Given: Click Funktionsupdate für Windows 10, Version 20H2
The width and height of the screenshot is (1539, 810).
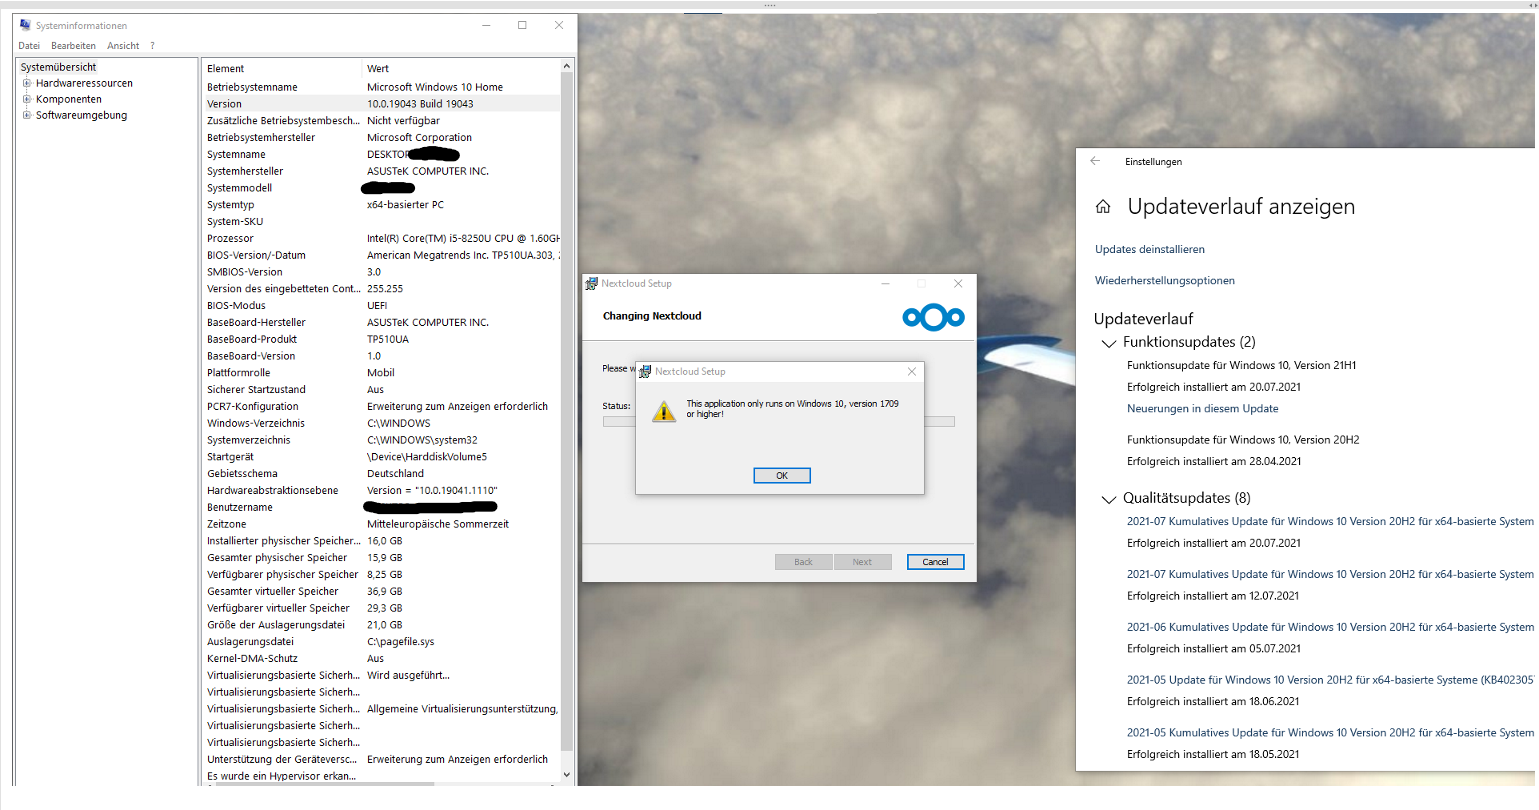Looking at the screenshot, I should (1243, 440).
